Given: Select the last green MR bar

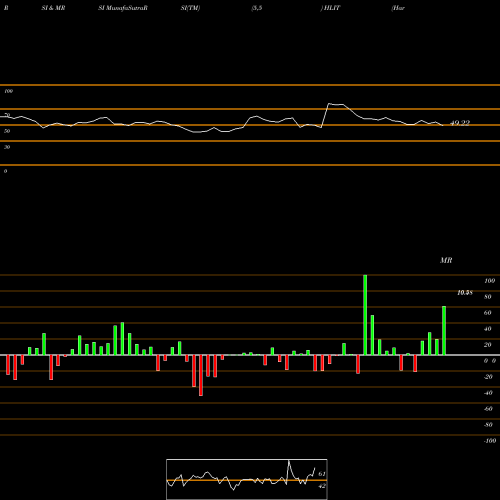Looking at the screenshot, I should pos(444,330).
